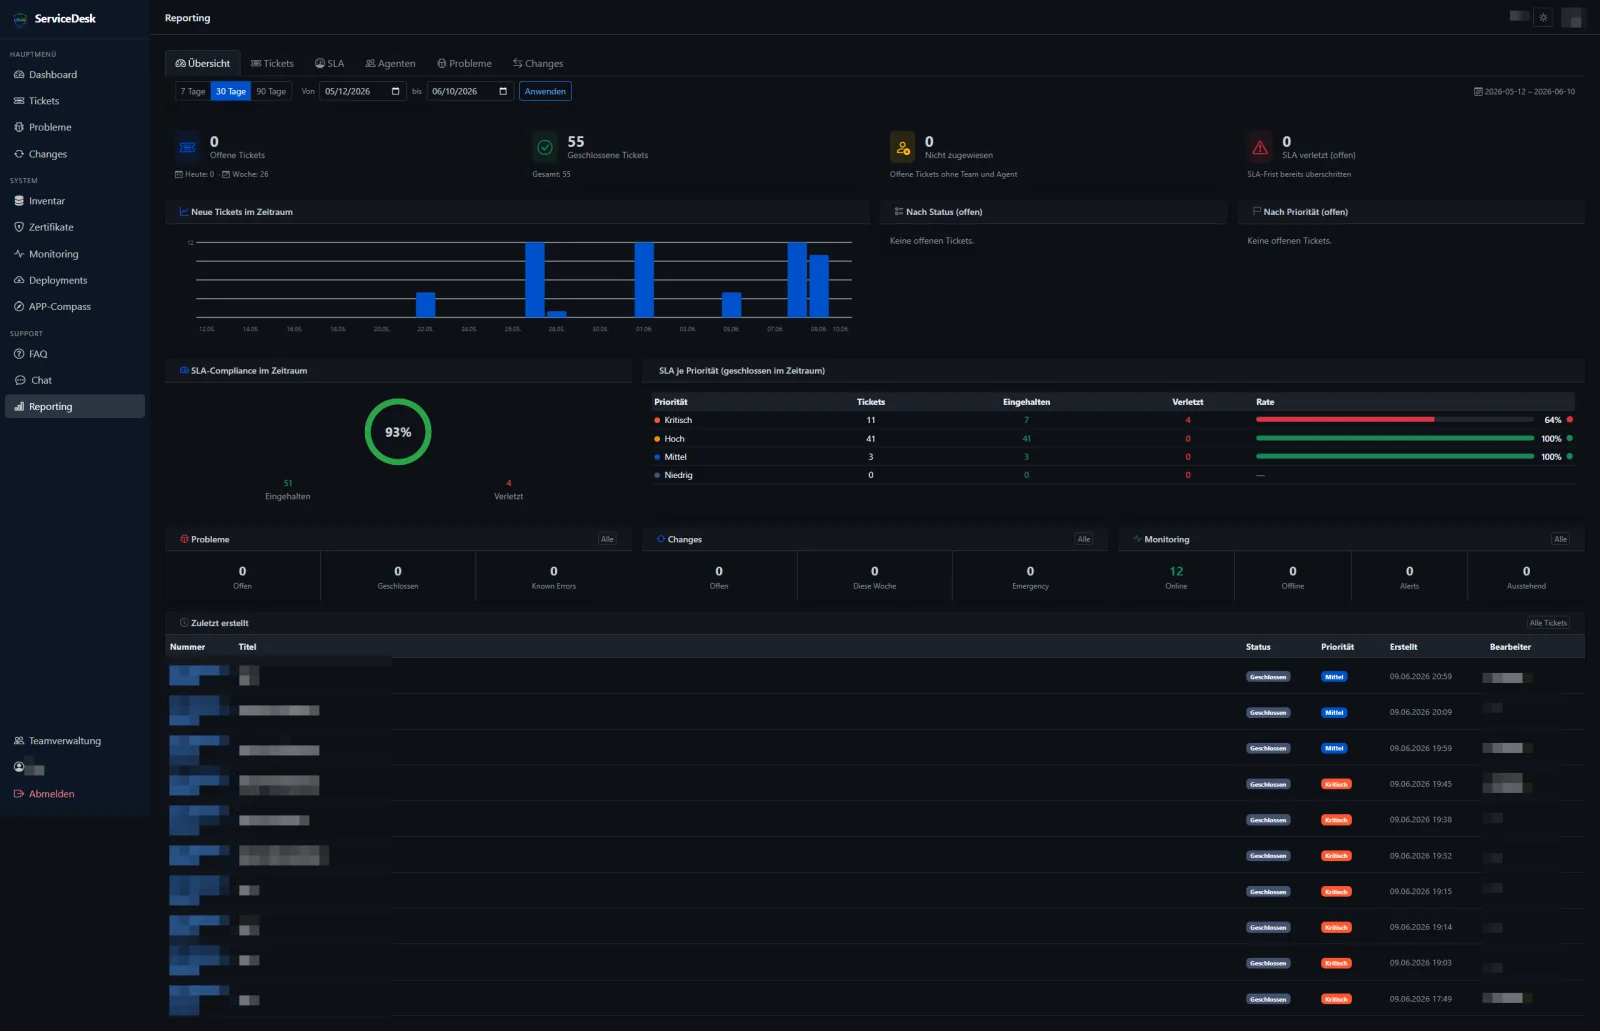Click Known Errors count in Probleme panel
This screenshot has height=1031, width=1600.
click(553, 572)
